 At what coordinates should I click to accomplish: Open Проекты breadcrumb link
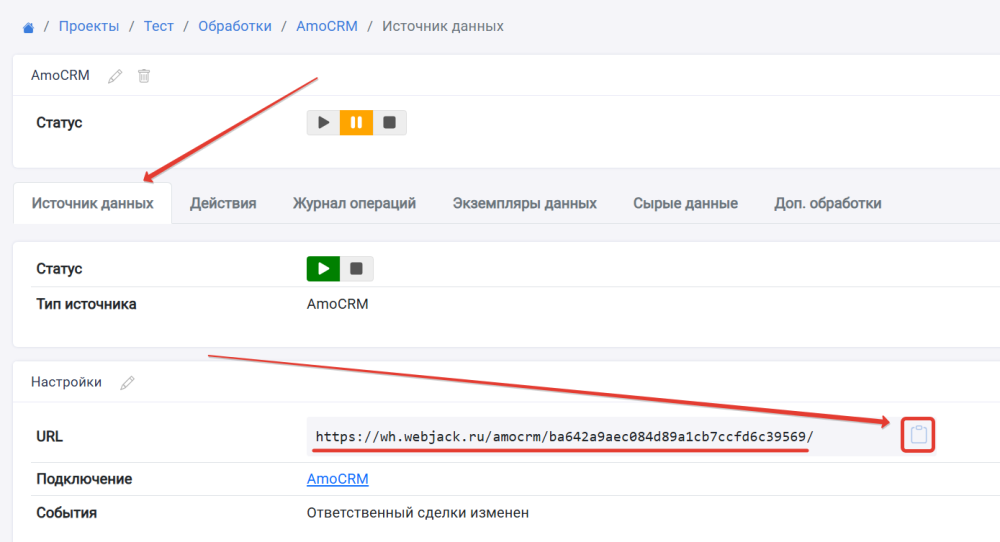click(x=89, y=26)
